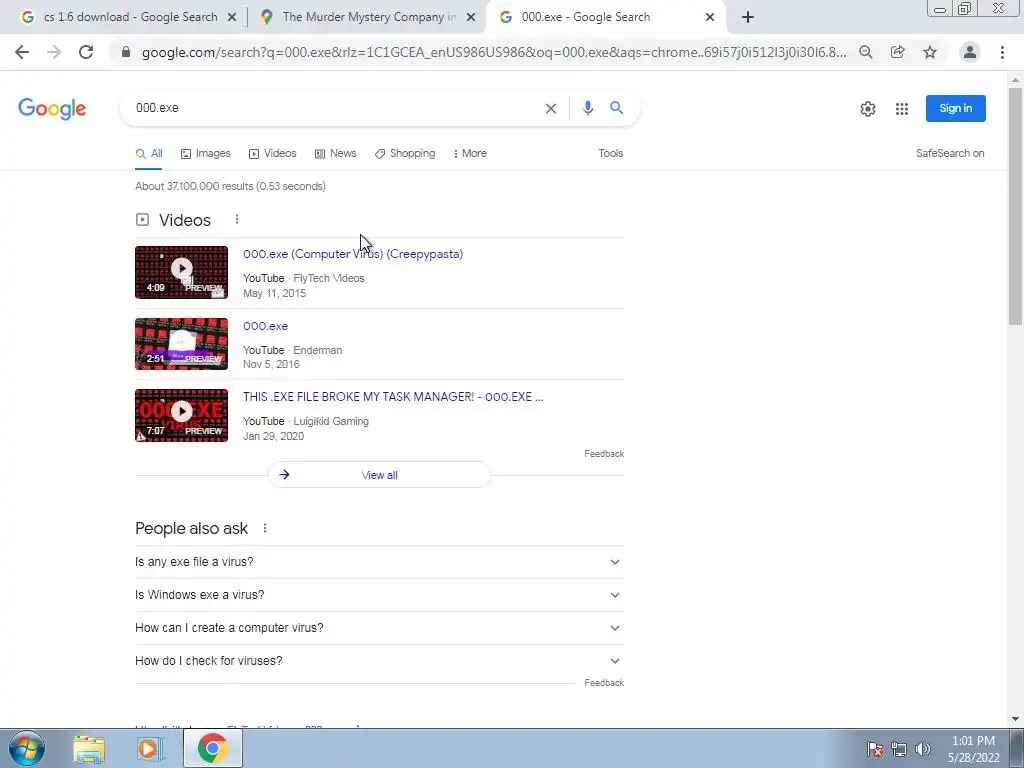Click the Show desktop strip
The width and height of the screenshot is (1024, 768).
[1017, 748]
